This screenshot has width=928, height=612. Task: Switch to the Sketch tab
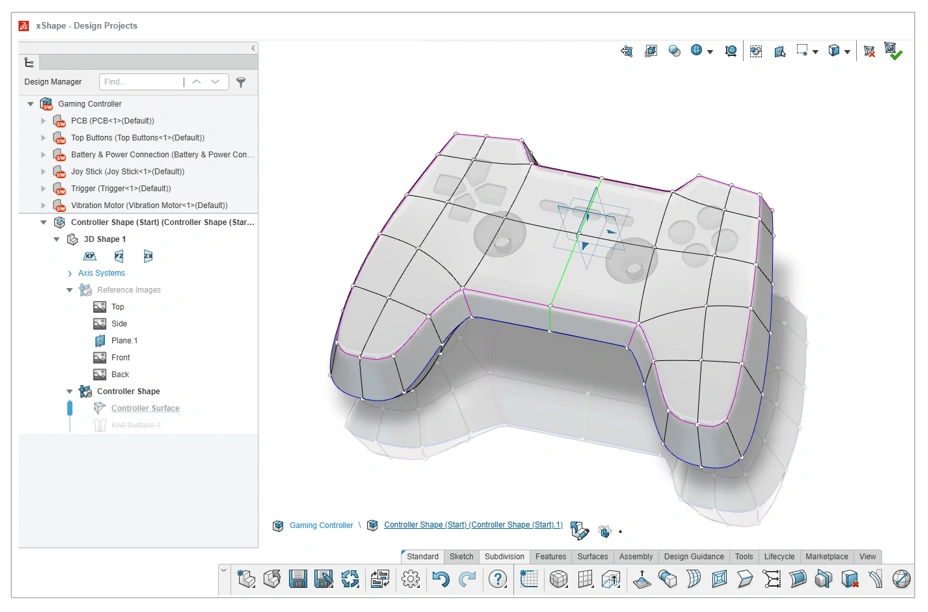(x=461, y=556)
